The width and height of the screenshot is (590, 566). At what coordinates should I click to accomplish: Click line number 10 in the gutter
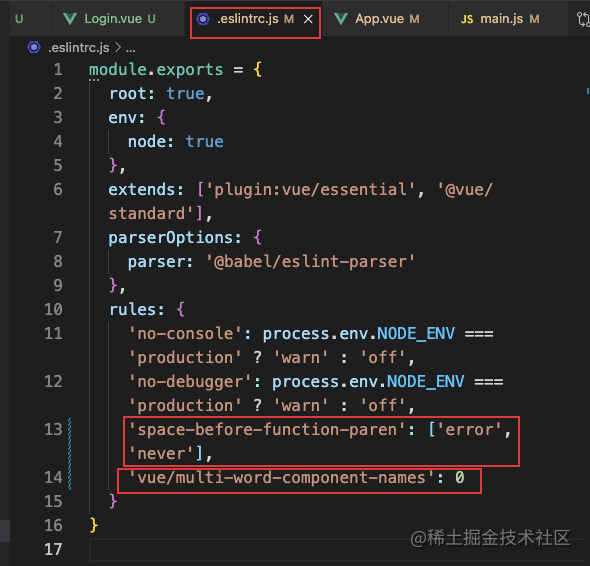pos(53,309)
